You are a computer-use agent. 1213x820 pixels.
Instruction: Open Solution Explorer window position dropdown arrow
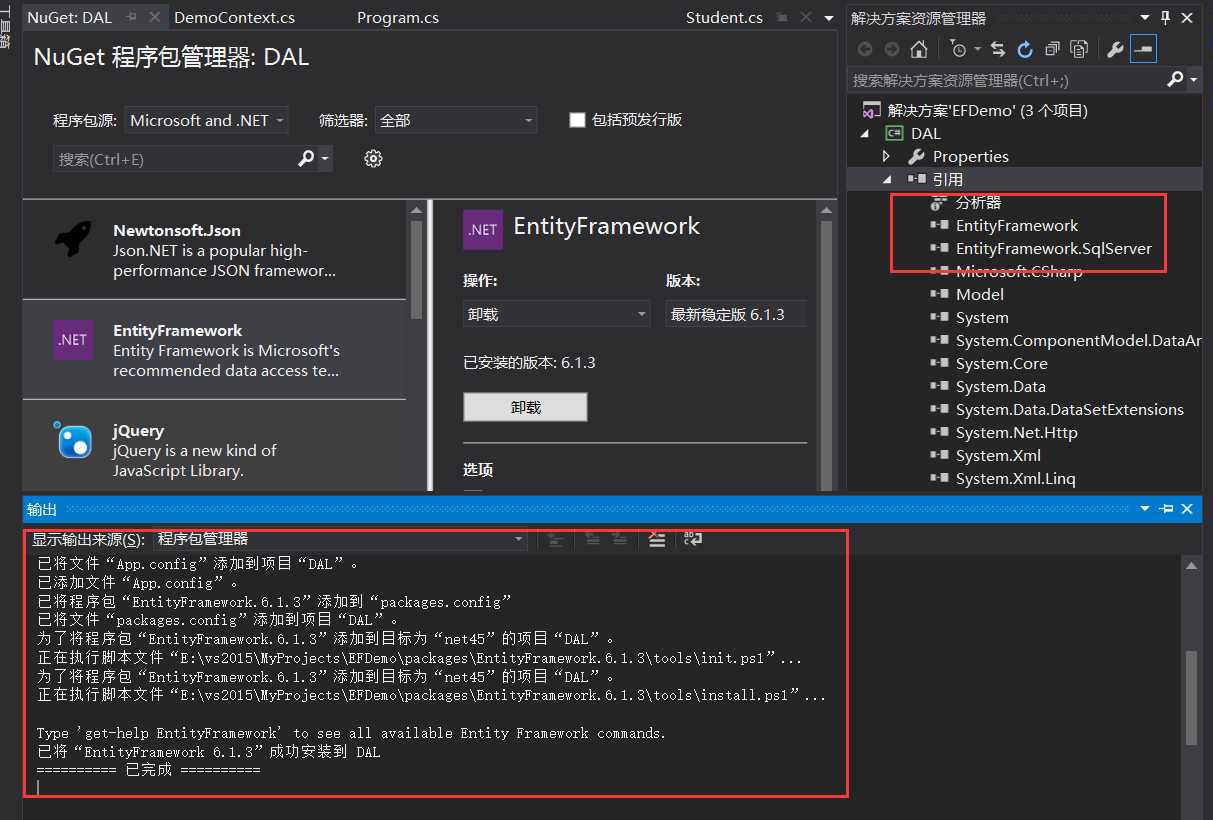[x=1144, y=18]
